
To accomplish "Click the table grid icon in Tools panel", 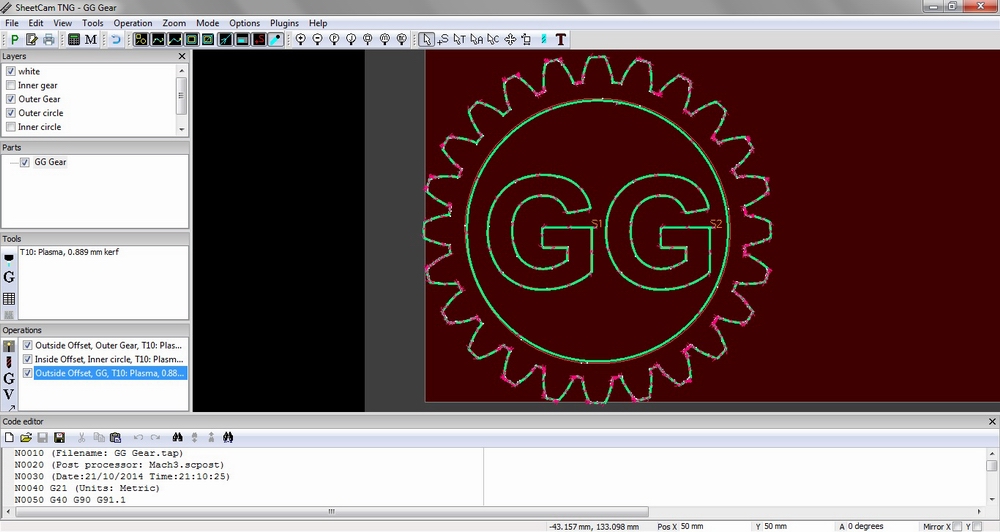I will (x=9, y=299).
